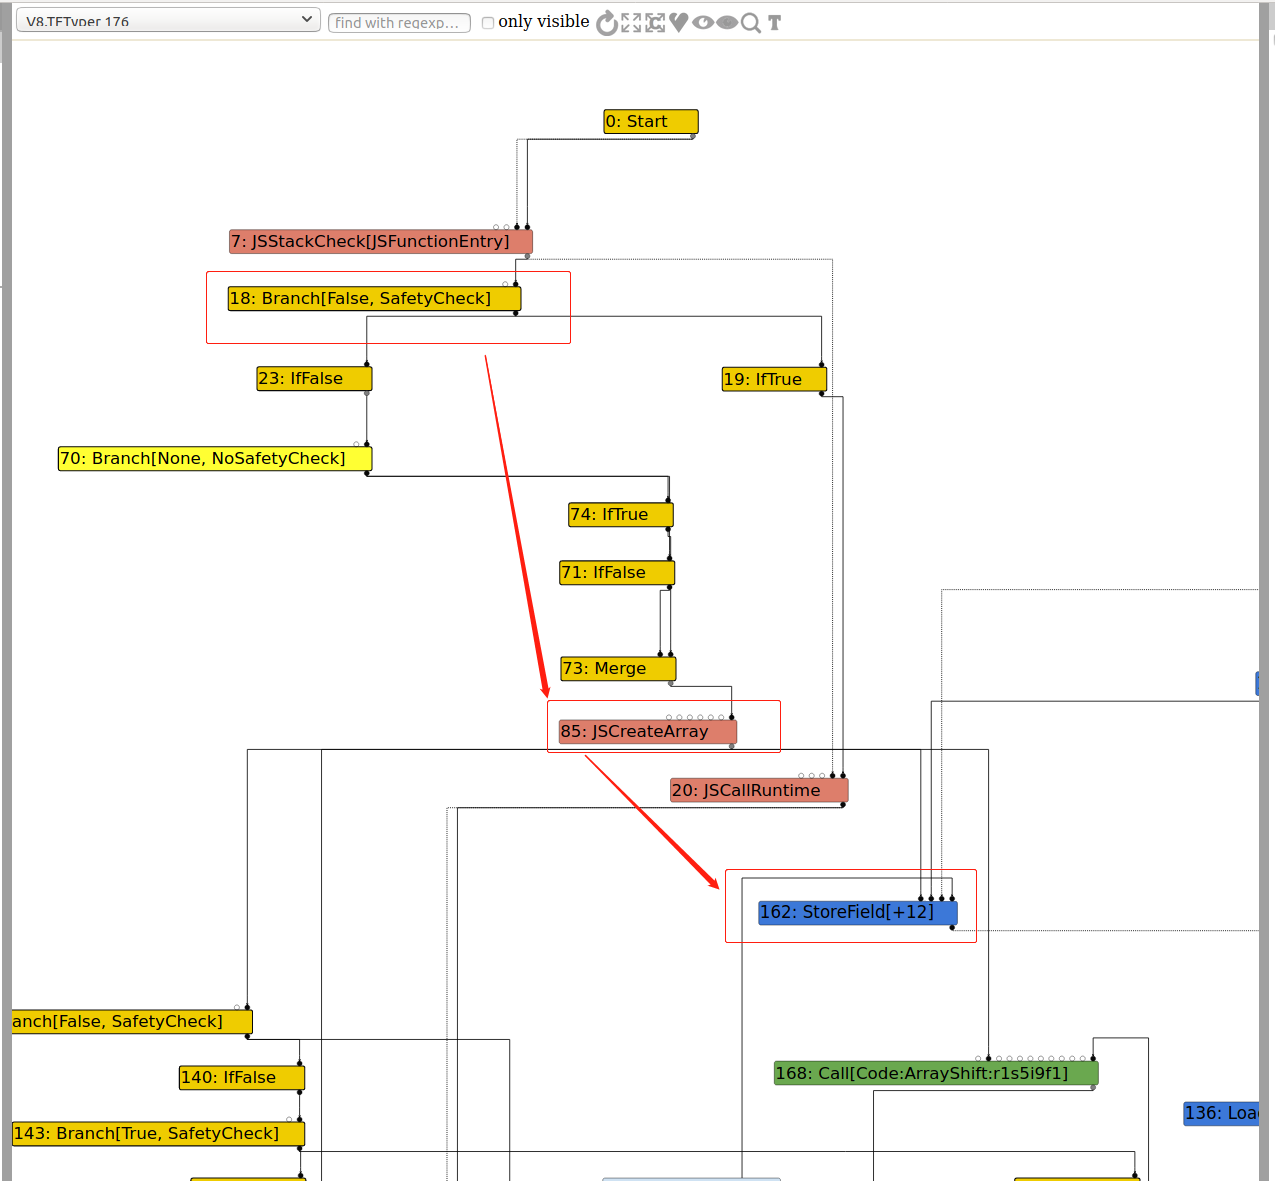1275x1181 pixels.
Task: Select the 7: JSStackCheck[JSFunctionEntry] node
Action: [381, 242]
